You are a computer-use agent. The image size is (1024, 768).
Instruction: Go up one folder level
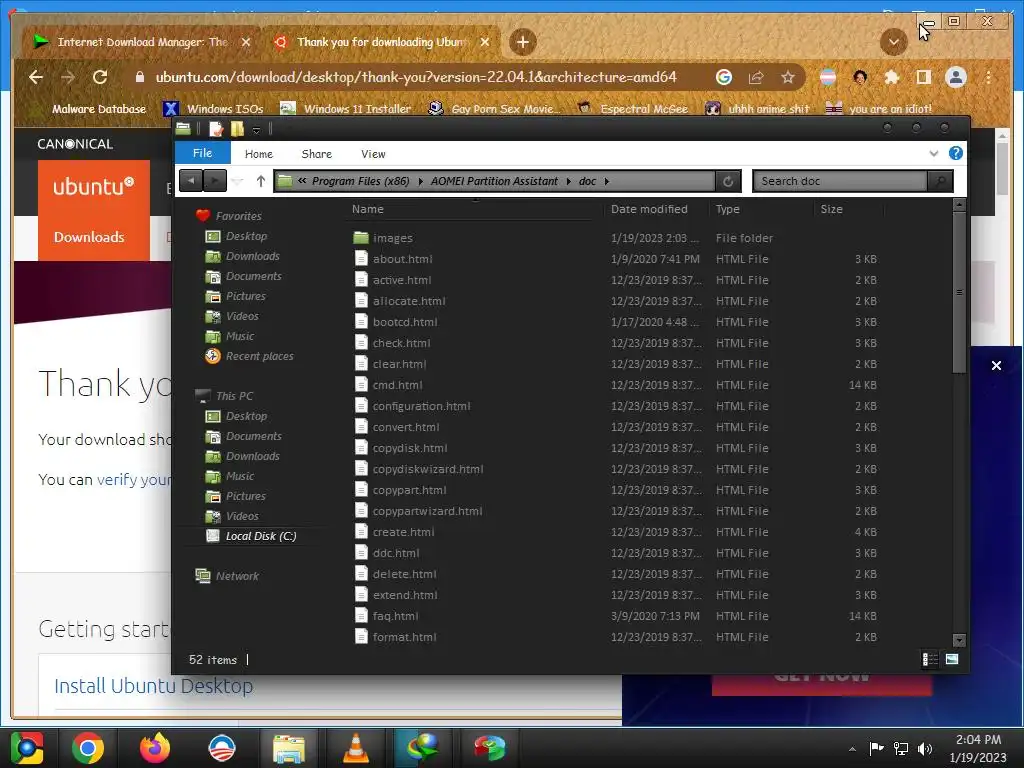[261, 181]
